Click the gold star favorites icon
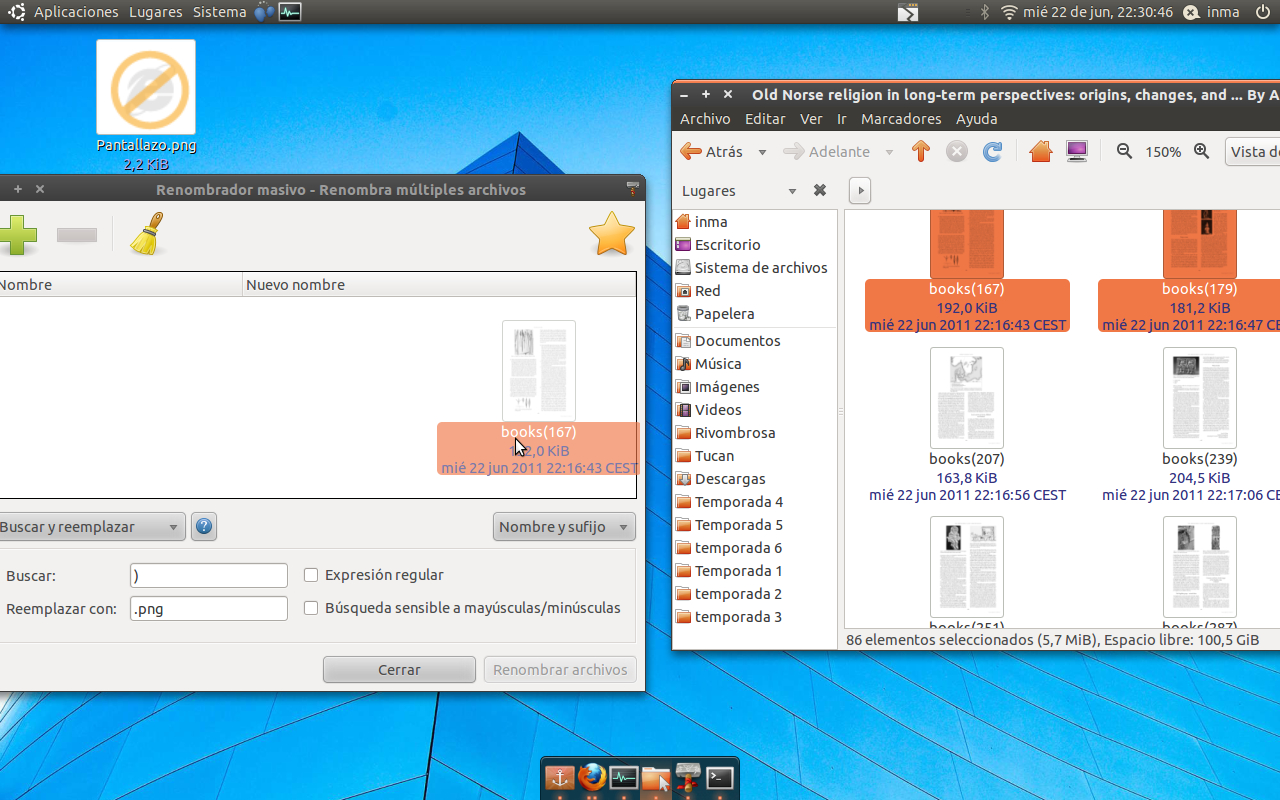 coord(612,234)
